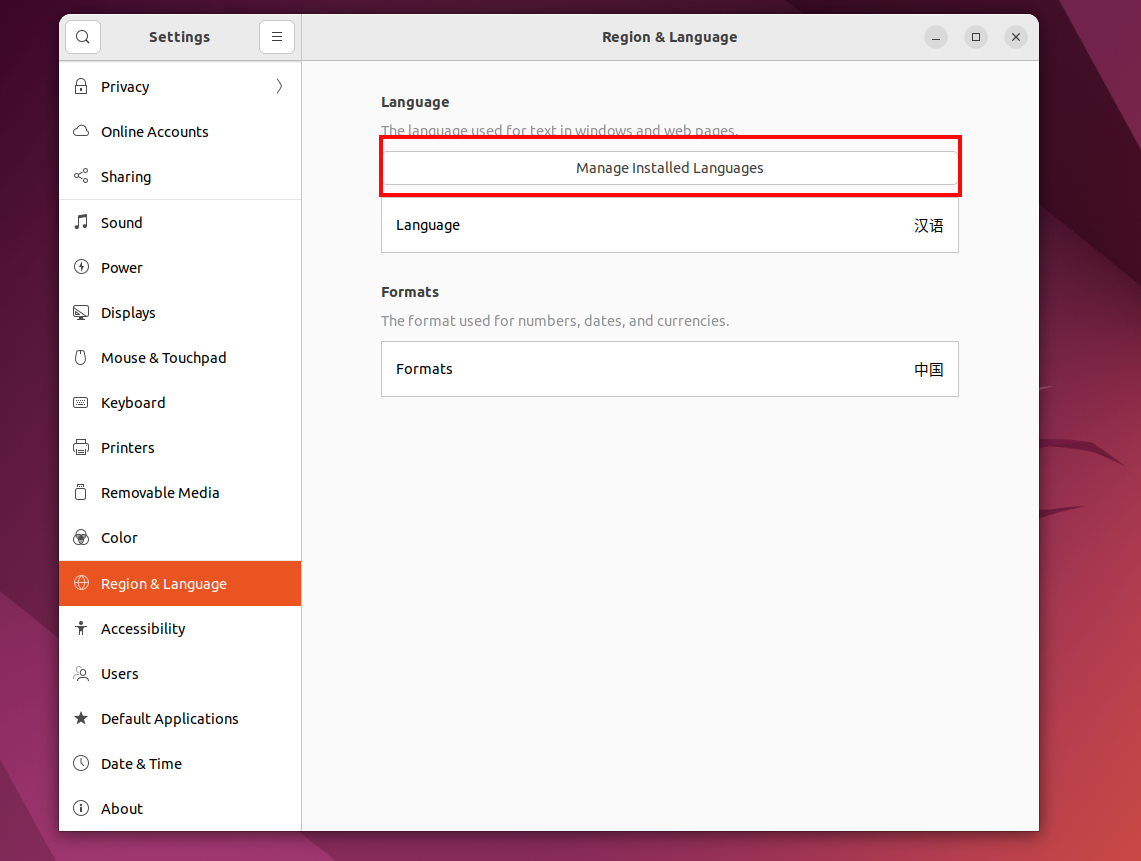Click the Users icon in sidebar
The image size is (1141, 861).
(82, 673)
